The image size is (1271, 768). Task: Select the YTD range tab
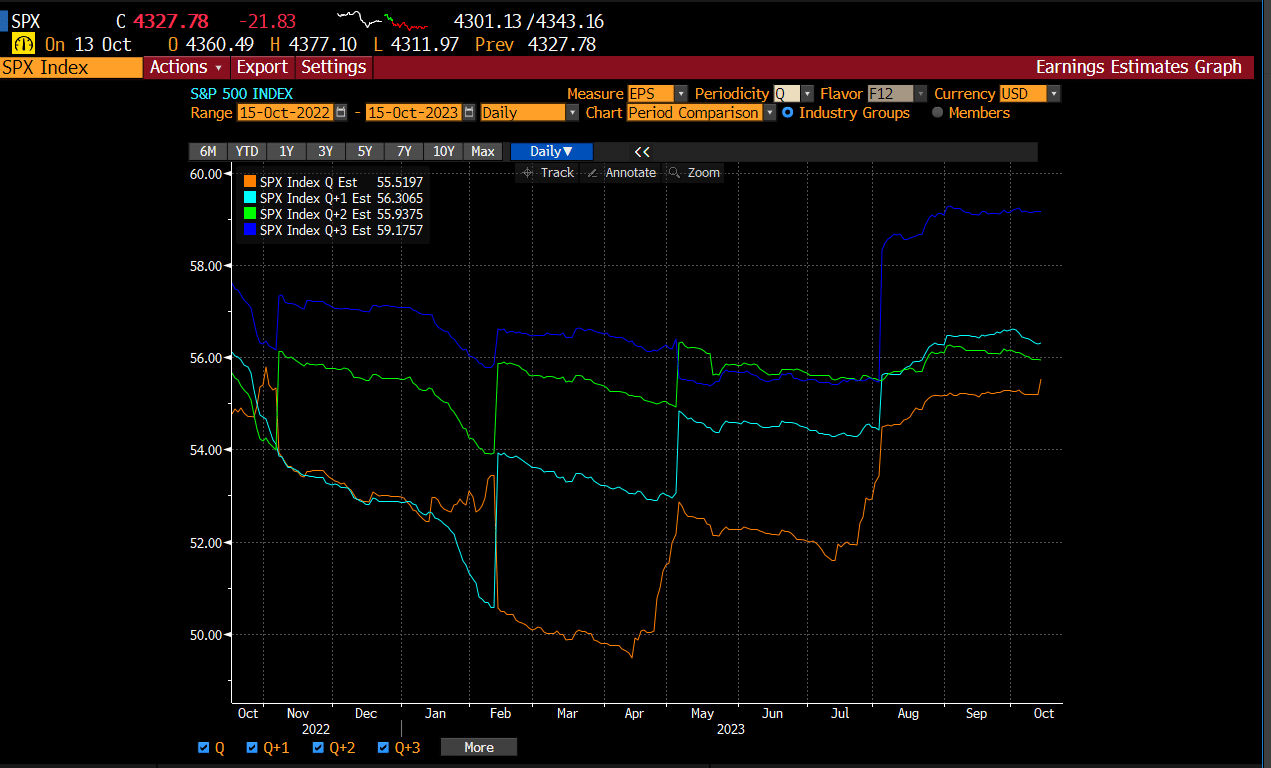click(x=247, y=152)
